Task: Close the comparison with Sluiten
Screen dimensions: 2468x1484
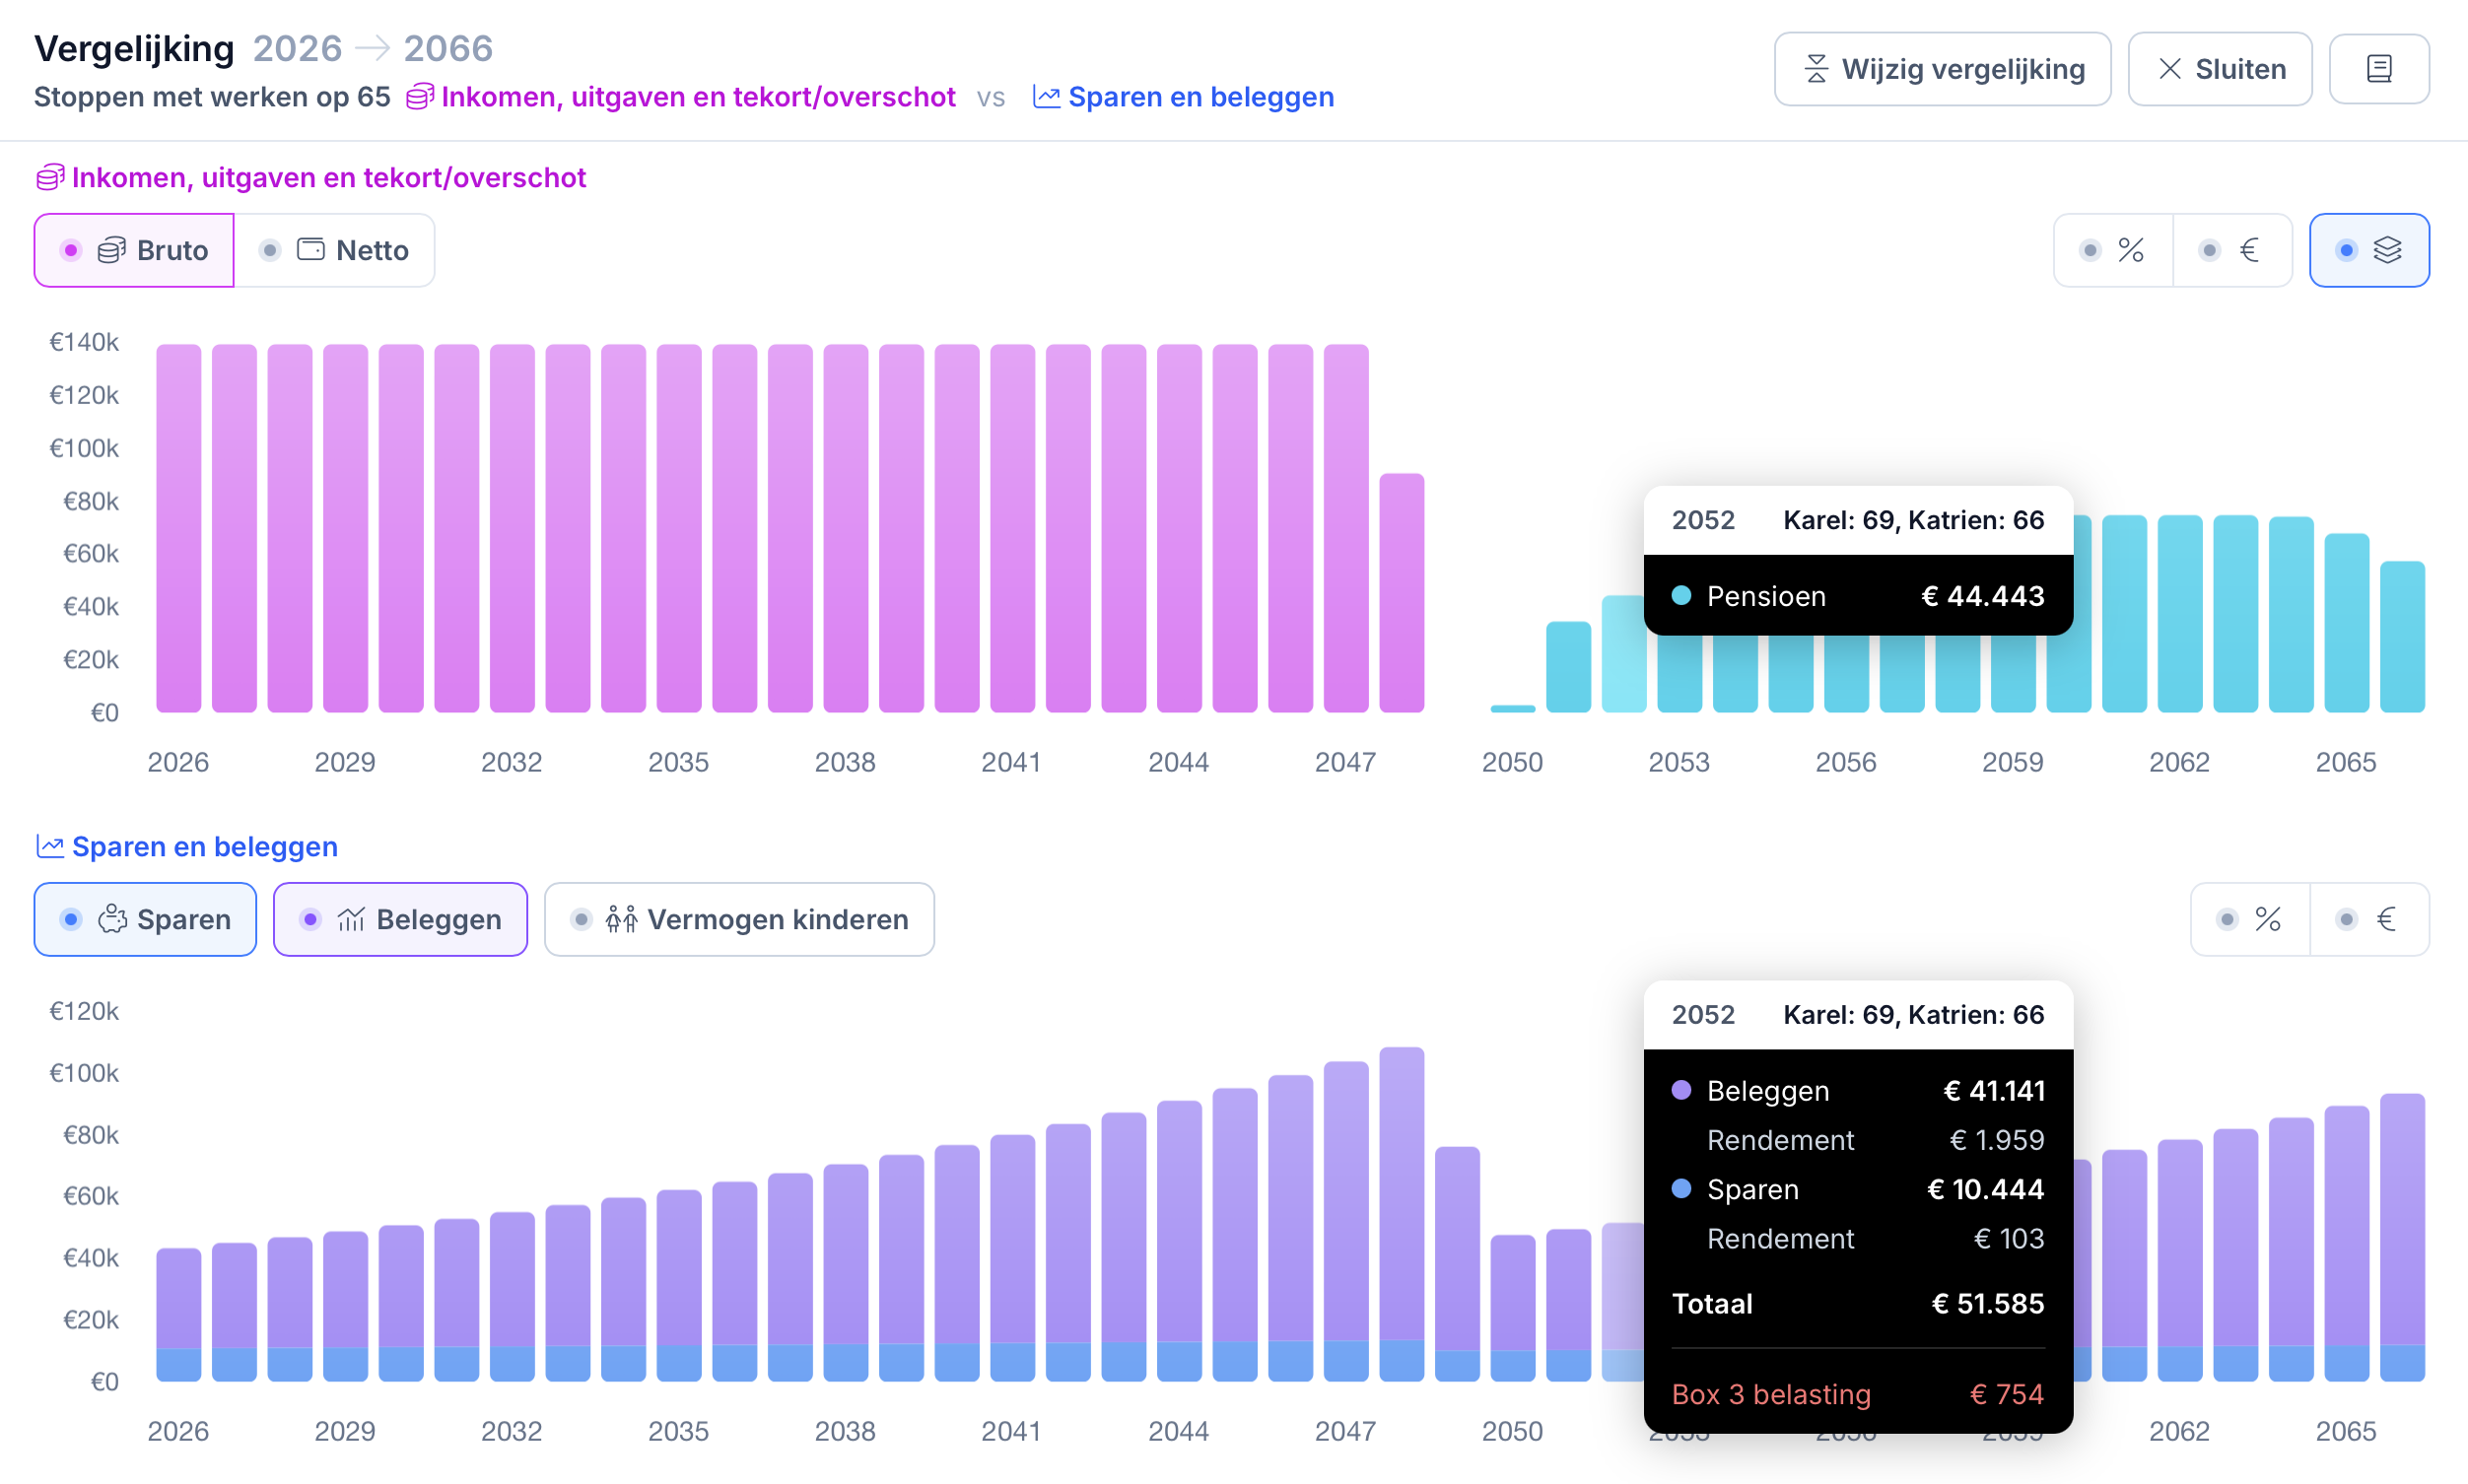Action: (x=2220, y=69)
